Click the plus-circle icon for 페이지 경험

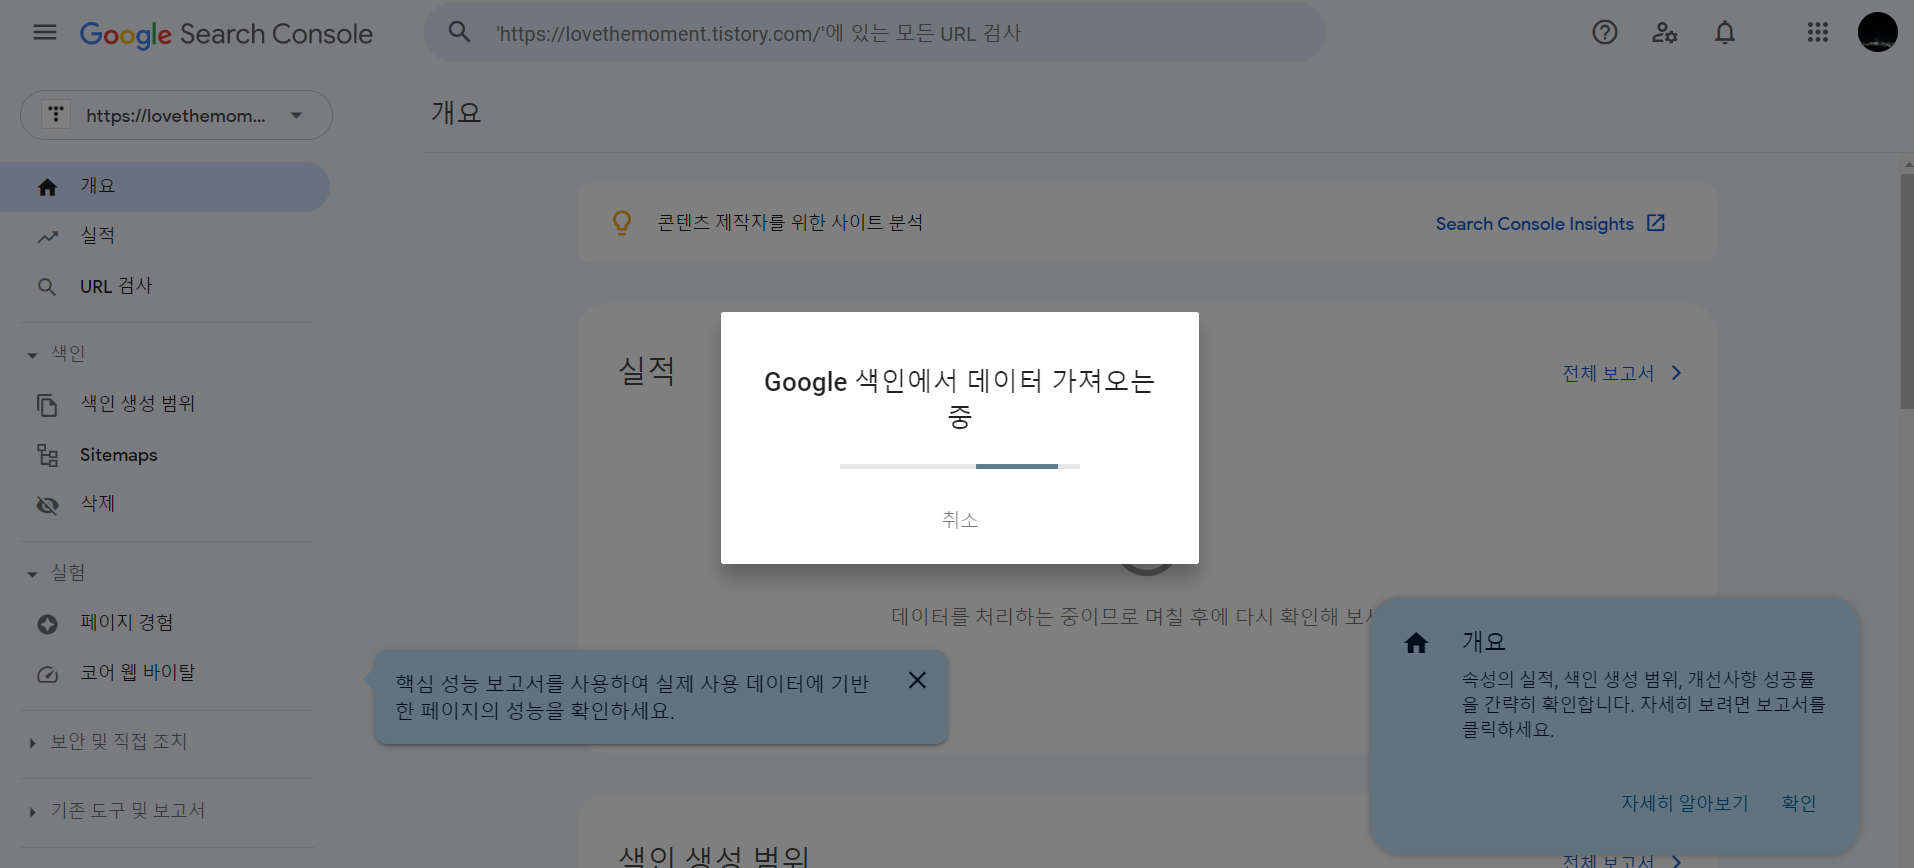coord(47,624)
